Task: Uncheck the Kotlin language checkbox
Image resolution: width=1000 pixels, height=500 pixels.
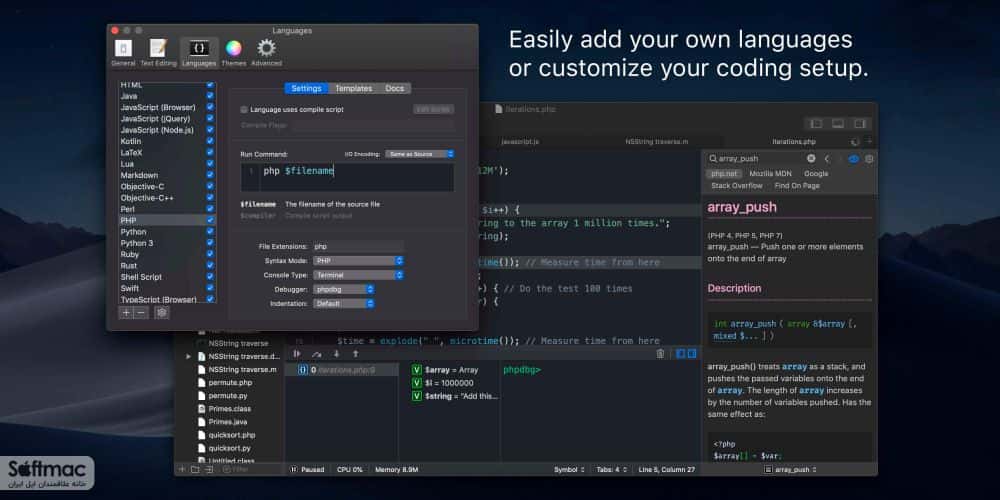Action: tap(210, 141)
